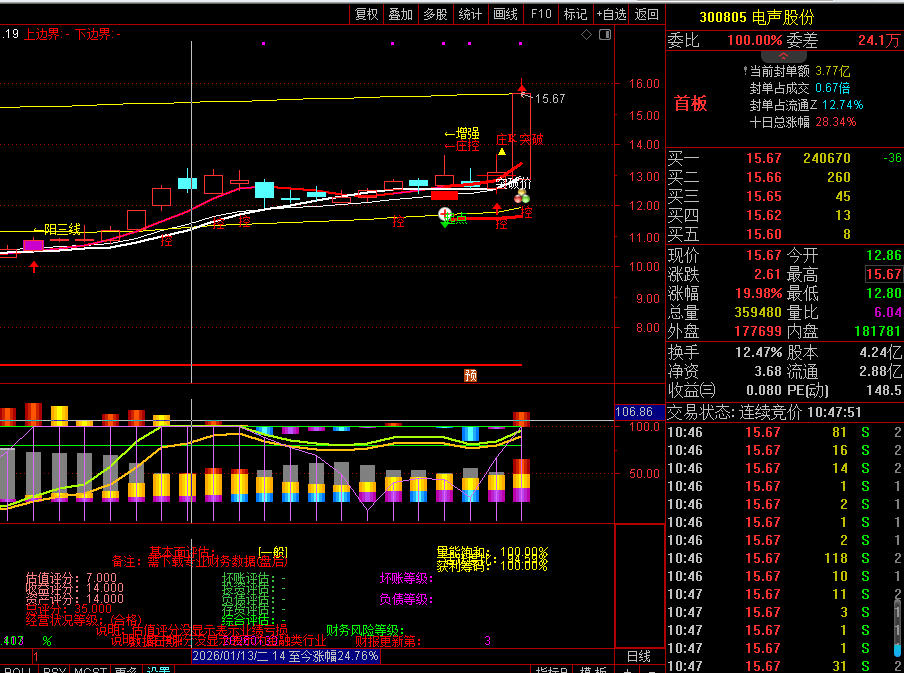Click the 300805 电声股份 stock title
This screenshot has height=673, width=904.
[x=756, y=17]
